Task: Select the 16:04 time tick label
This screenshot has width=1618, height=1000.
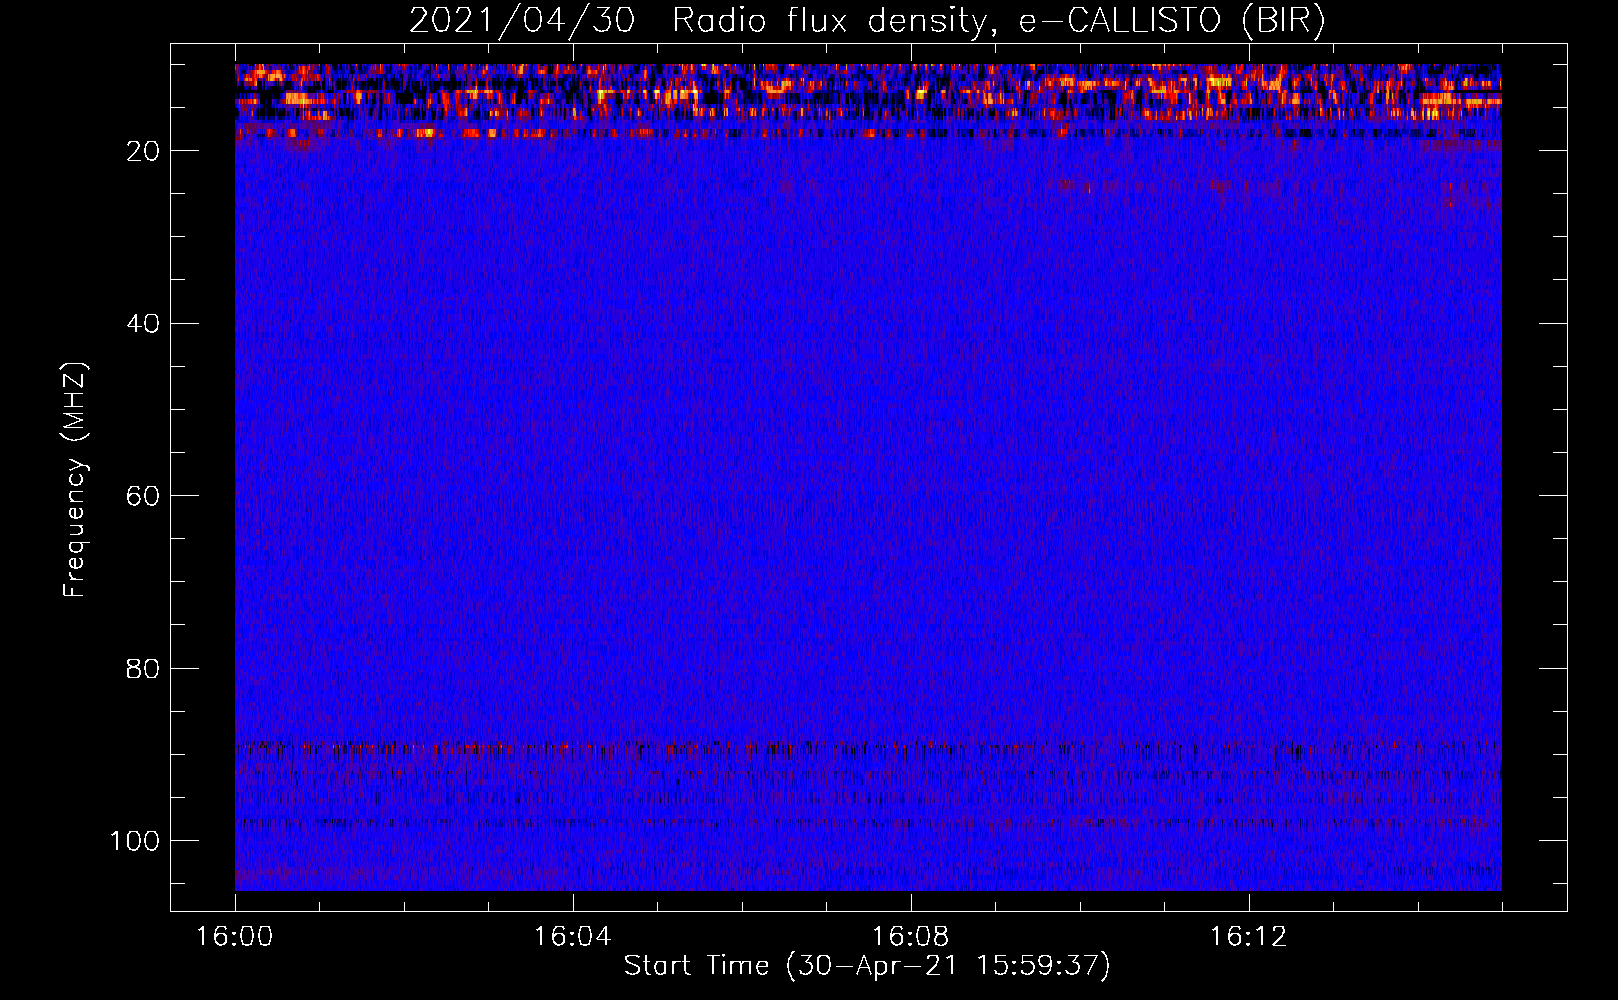Action: (x=572, y=937)
